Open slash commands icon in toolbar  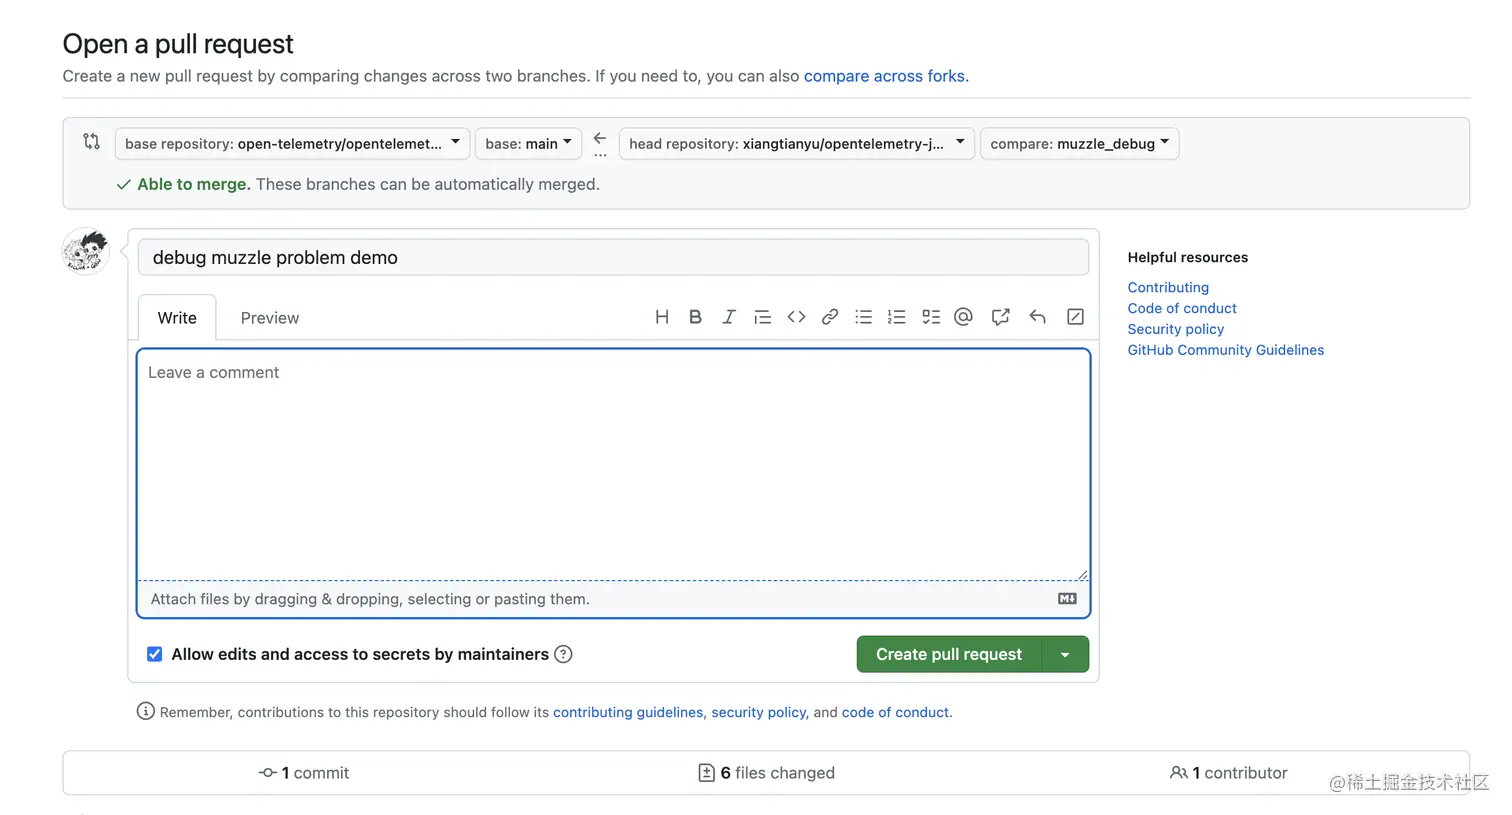(x=1076, y=317)
